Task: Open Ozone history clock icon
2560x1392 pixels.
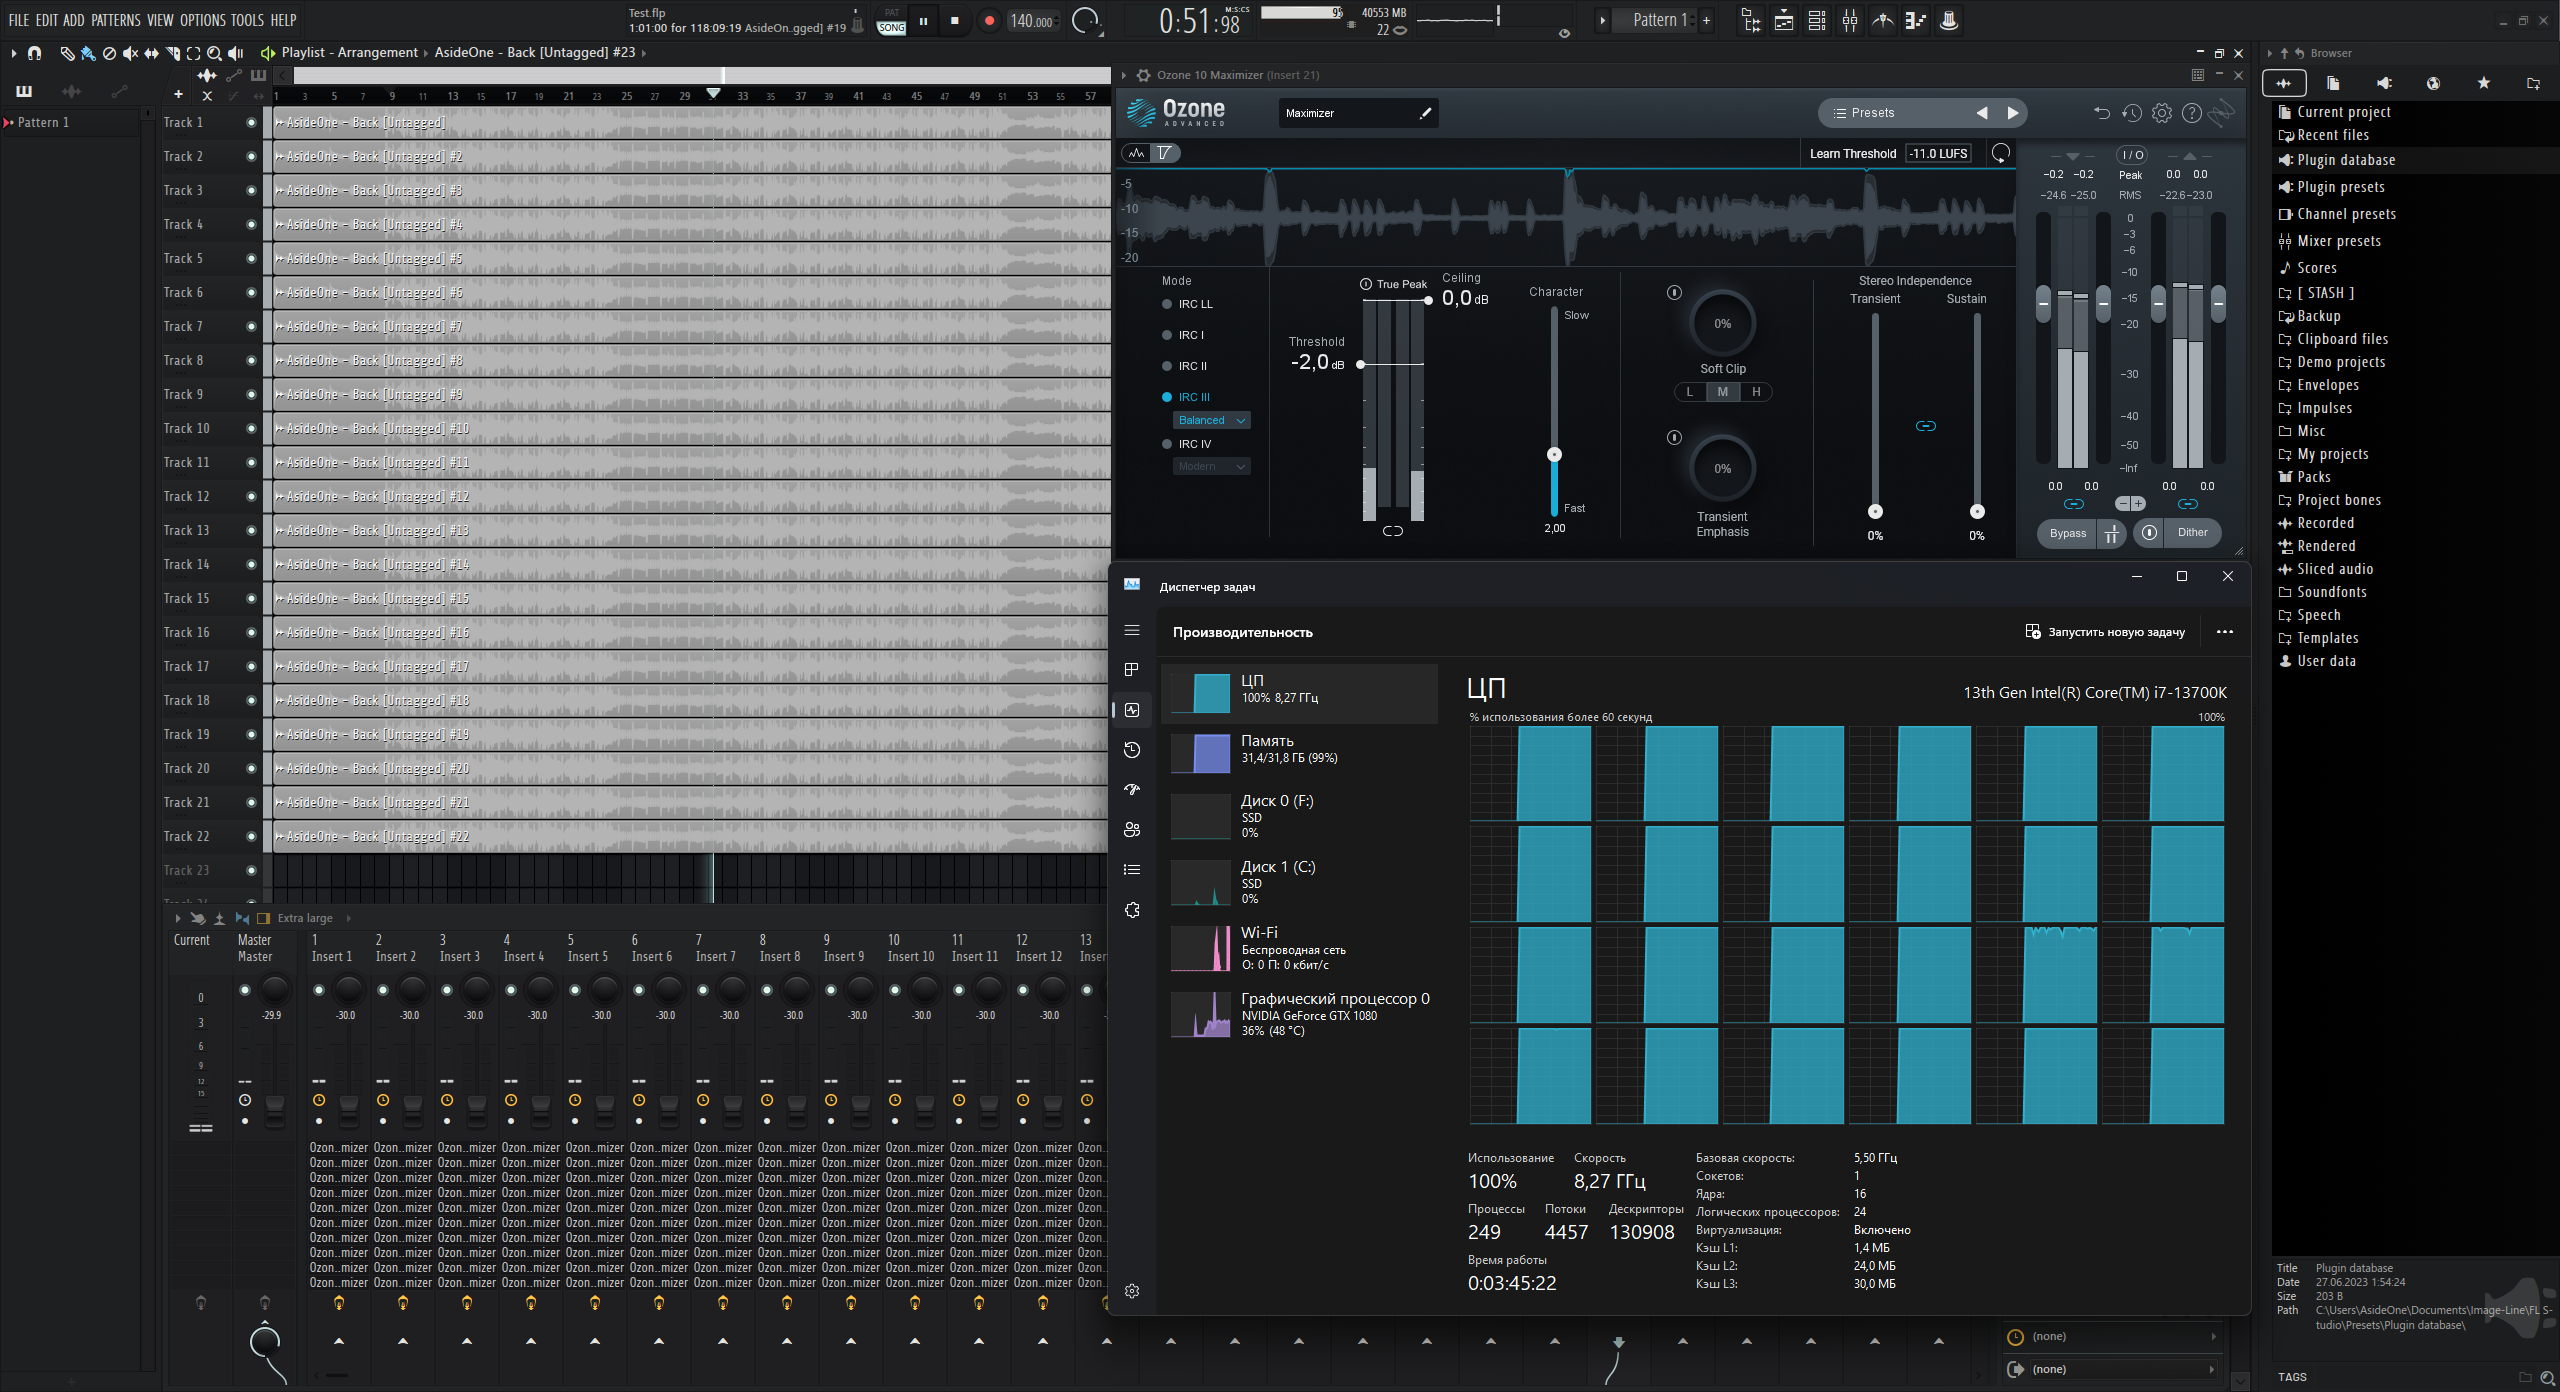Action: (x=2131, y=113)
